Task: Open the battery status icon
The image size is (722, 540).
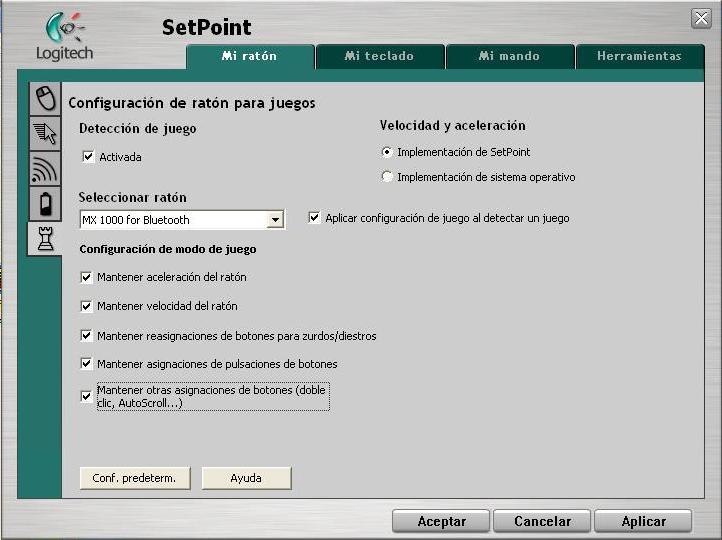Action: (x=45, y=204)
